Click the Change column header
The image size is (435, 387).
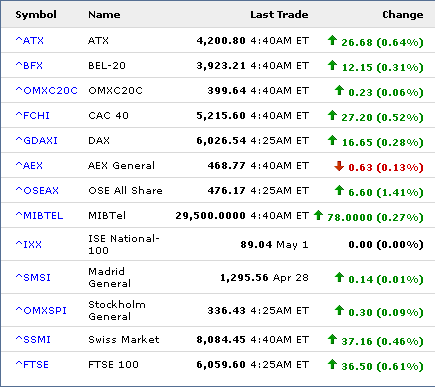click(x=403, y=15)
